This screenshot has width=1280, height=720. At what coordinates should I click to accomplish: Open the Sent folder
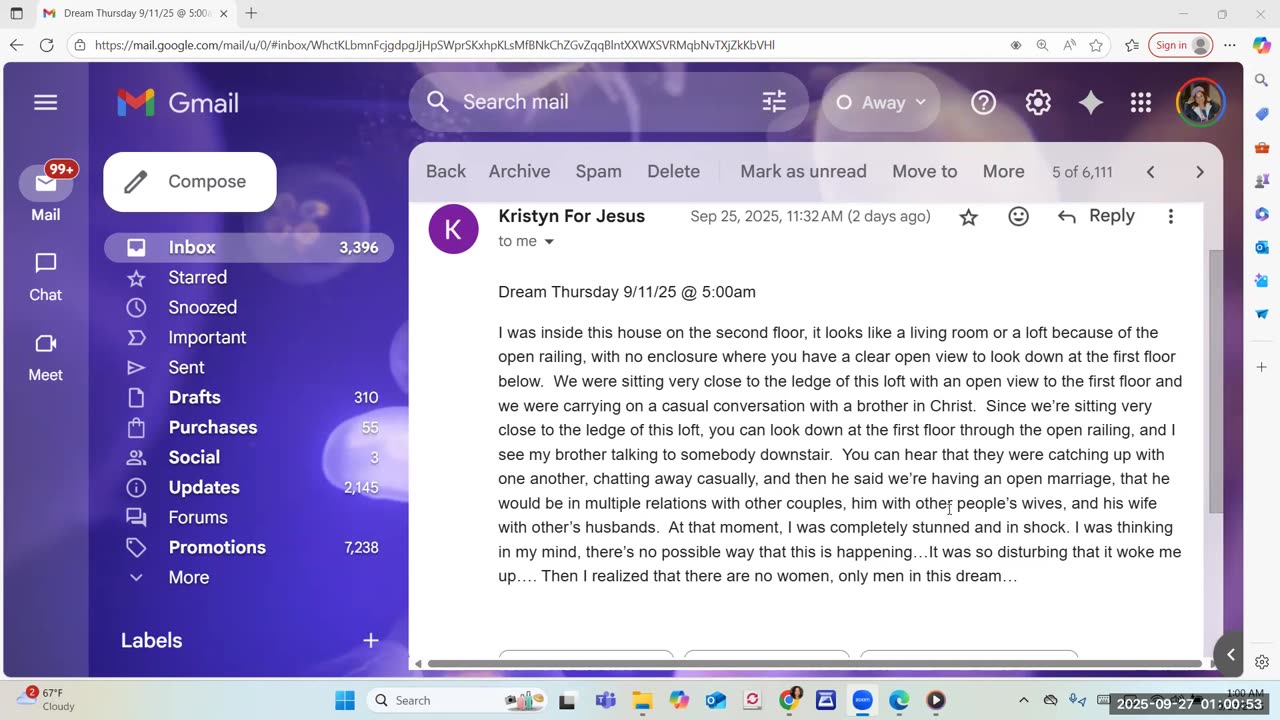[249, 367]
